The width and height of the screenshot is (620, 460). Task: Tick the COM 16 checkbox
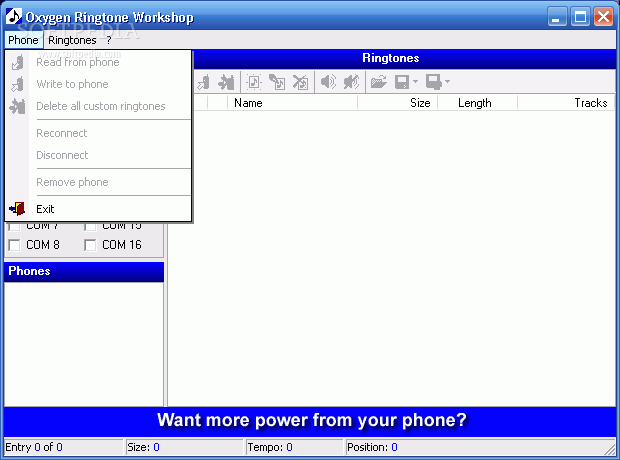(90, 245)
